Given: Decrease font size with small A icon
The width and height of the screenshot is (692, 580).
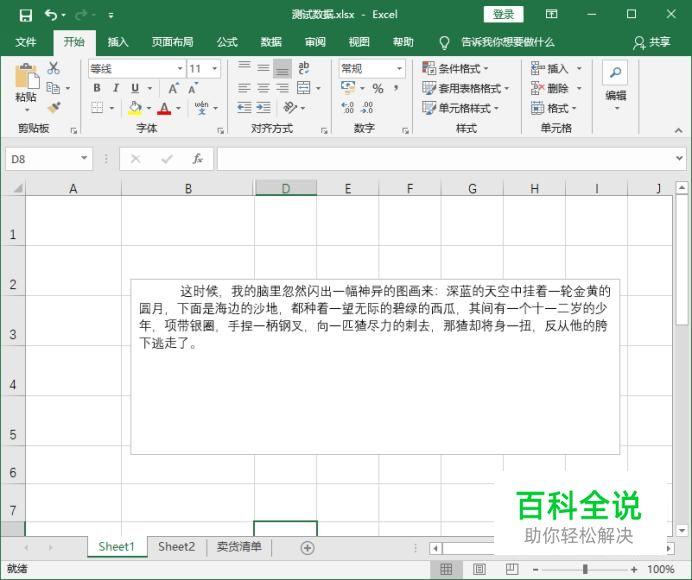Looking at the screenshot, I should pyautogui.click(x=193, y=88).
